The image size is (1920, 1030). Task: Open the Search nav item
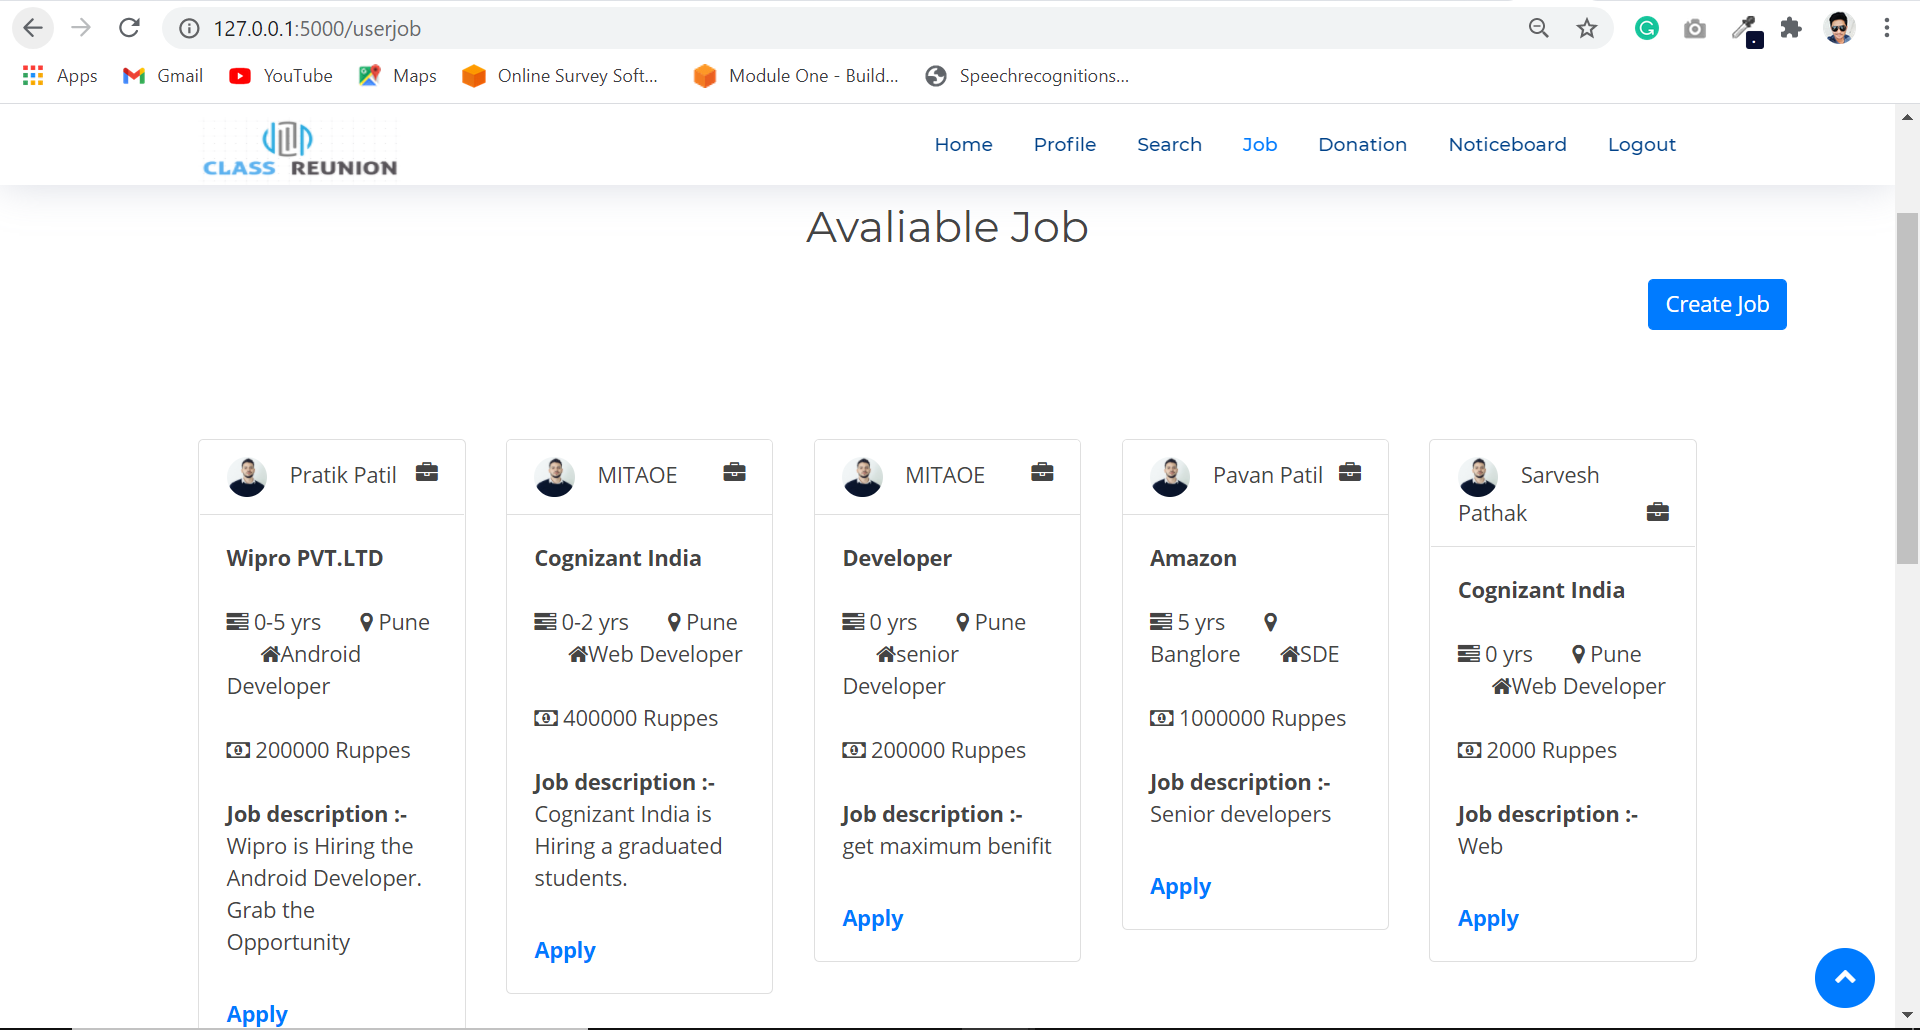tap(1169, 145)
